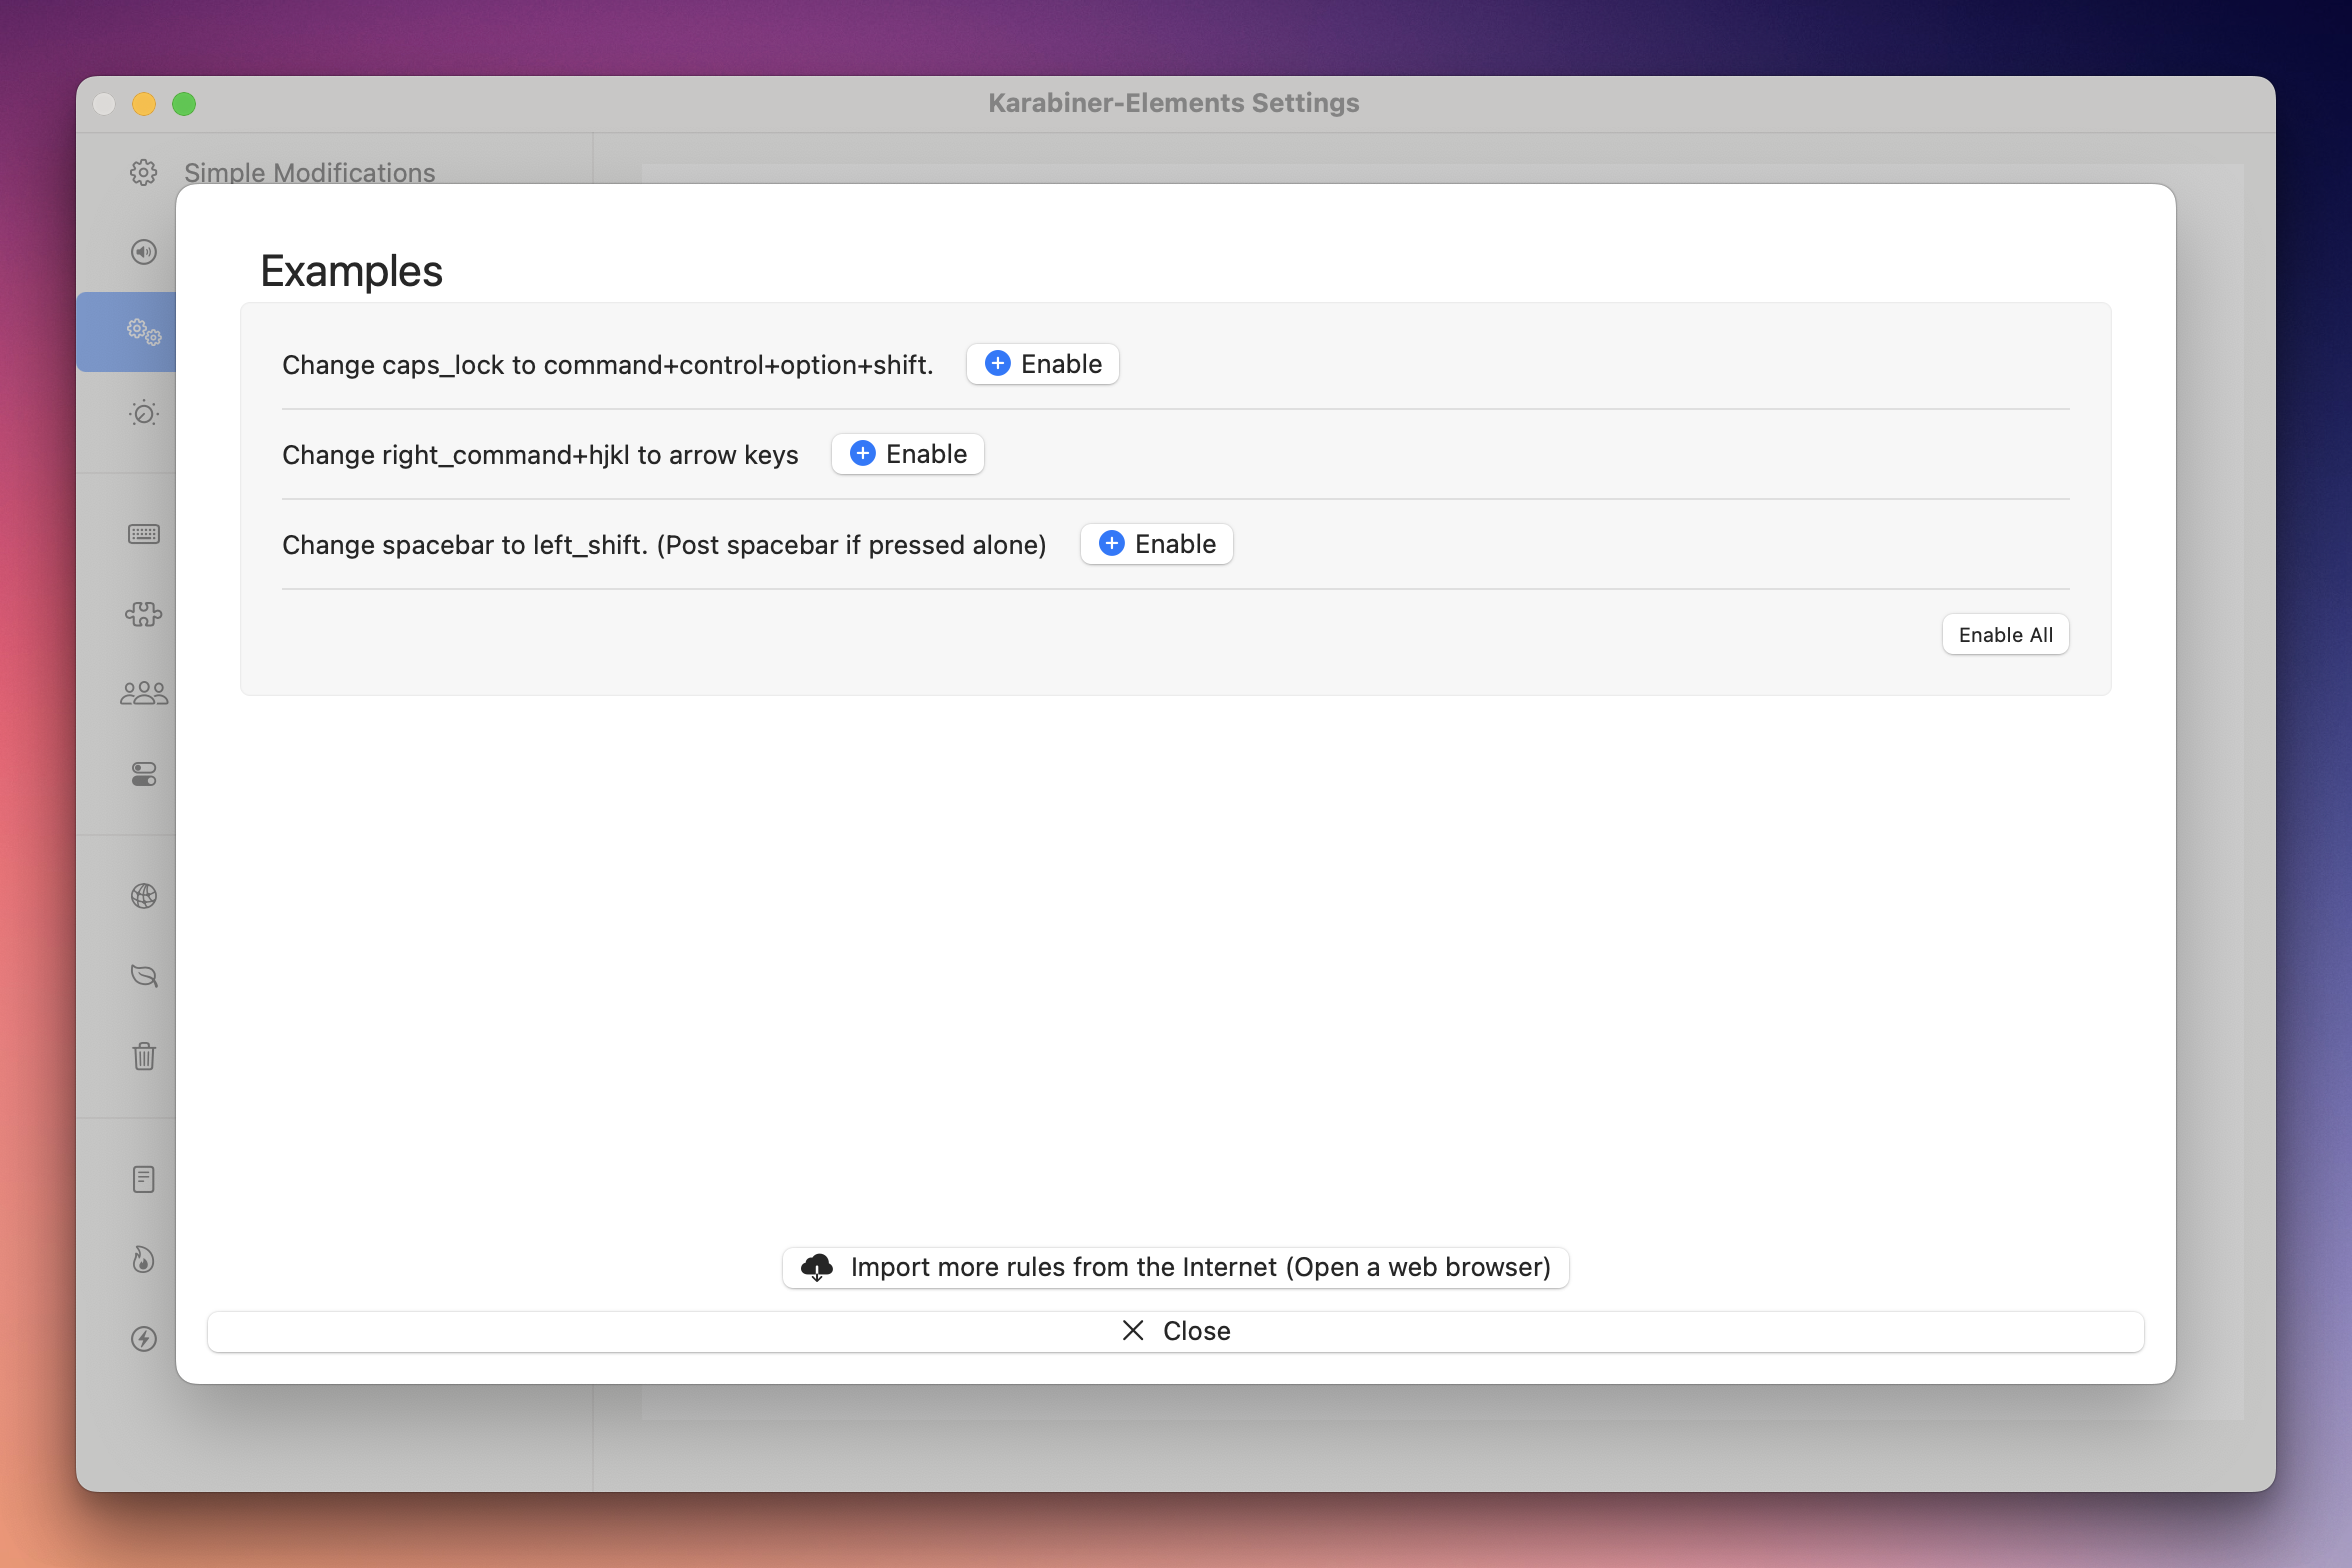Open the three-people Profiles icon
Image resolution: width=2352 pixels, height=1568 pixels.
click(144, 693)
